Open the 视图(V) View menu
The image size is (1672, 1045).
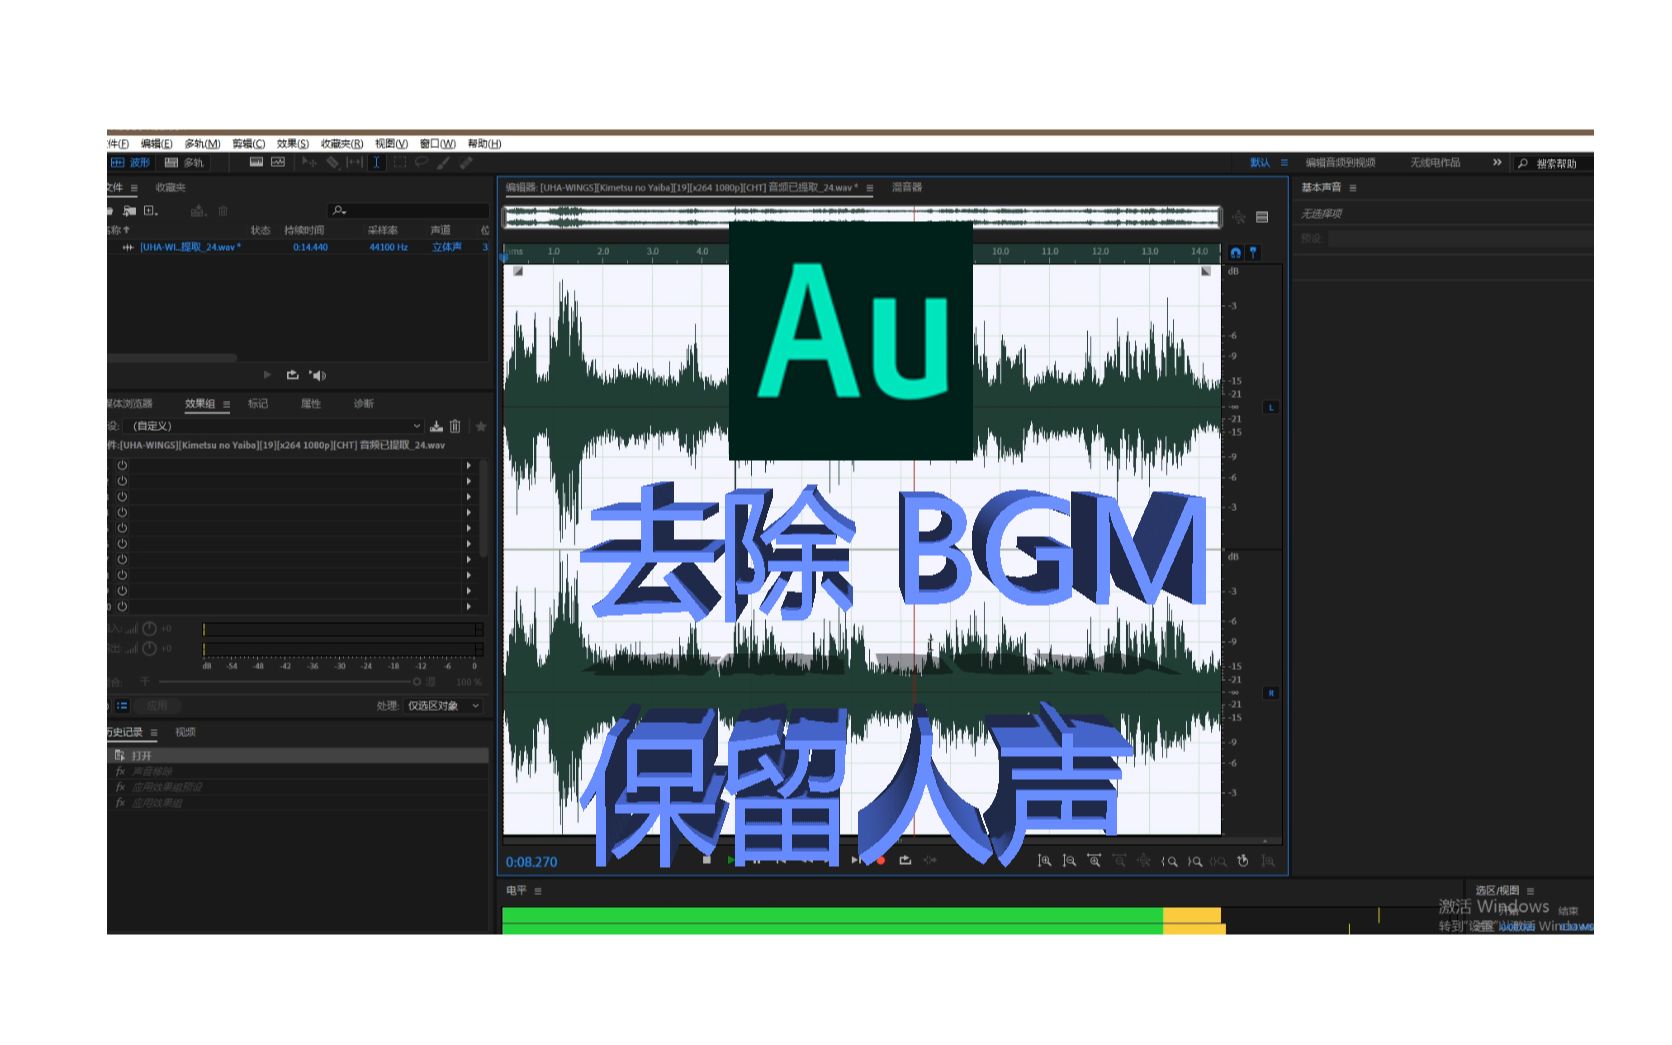coord(391,144)
